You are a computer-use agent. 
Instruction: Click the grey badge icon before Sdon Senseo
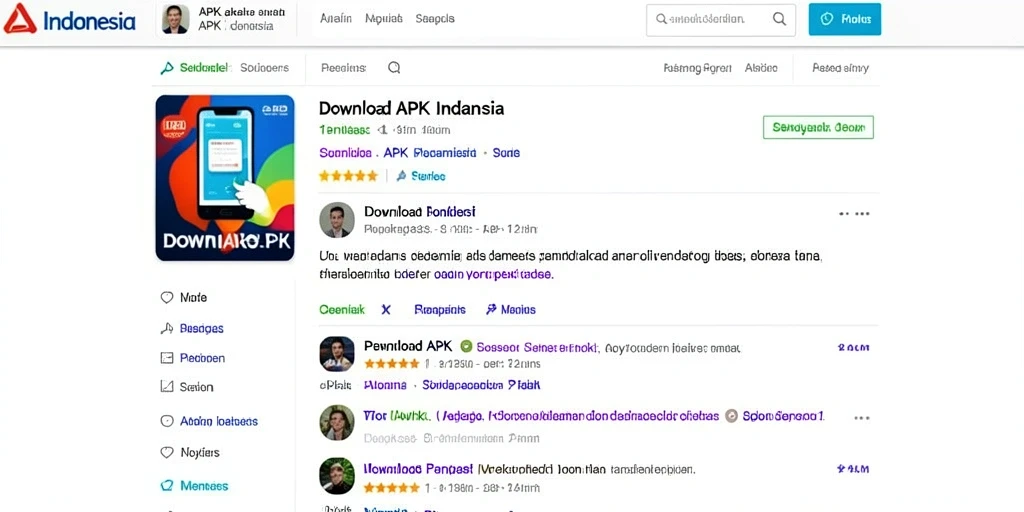point(731,416)
